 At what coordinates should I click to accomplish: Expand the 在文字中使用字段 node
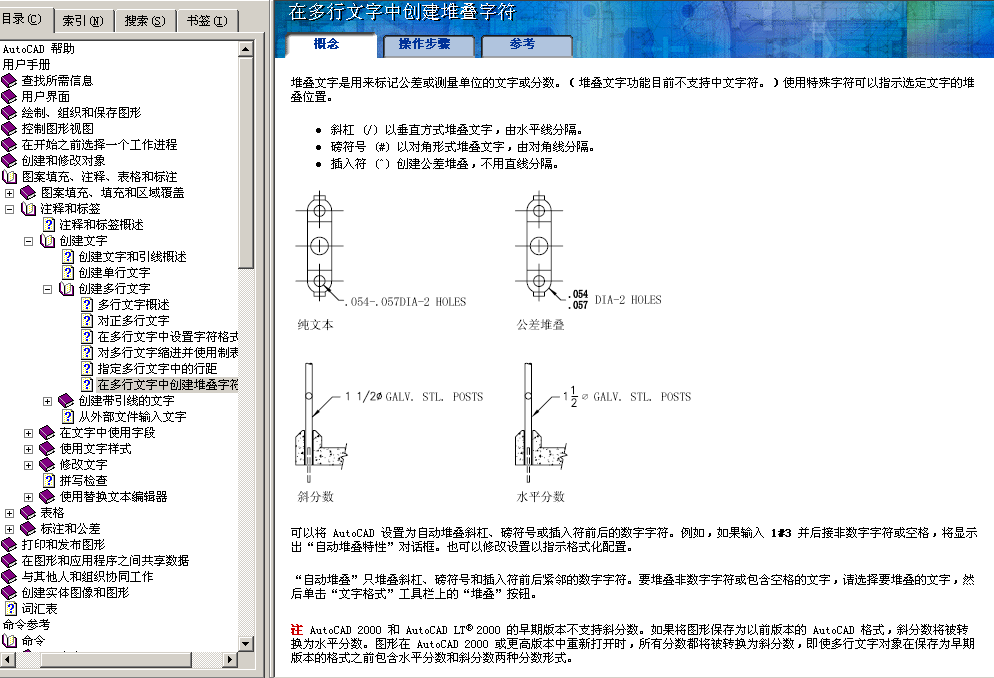tap(29, 433)
